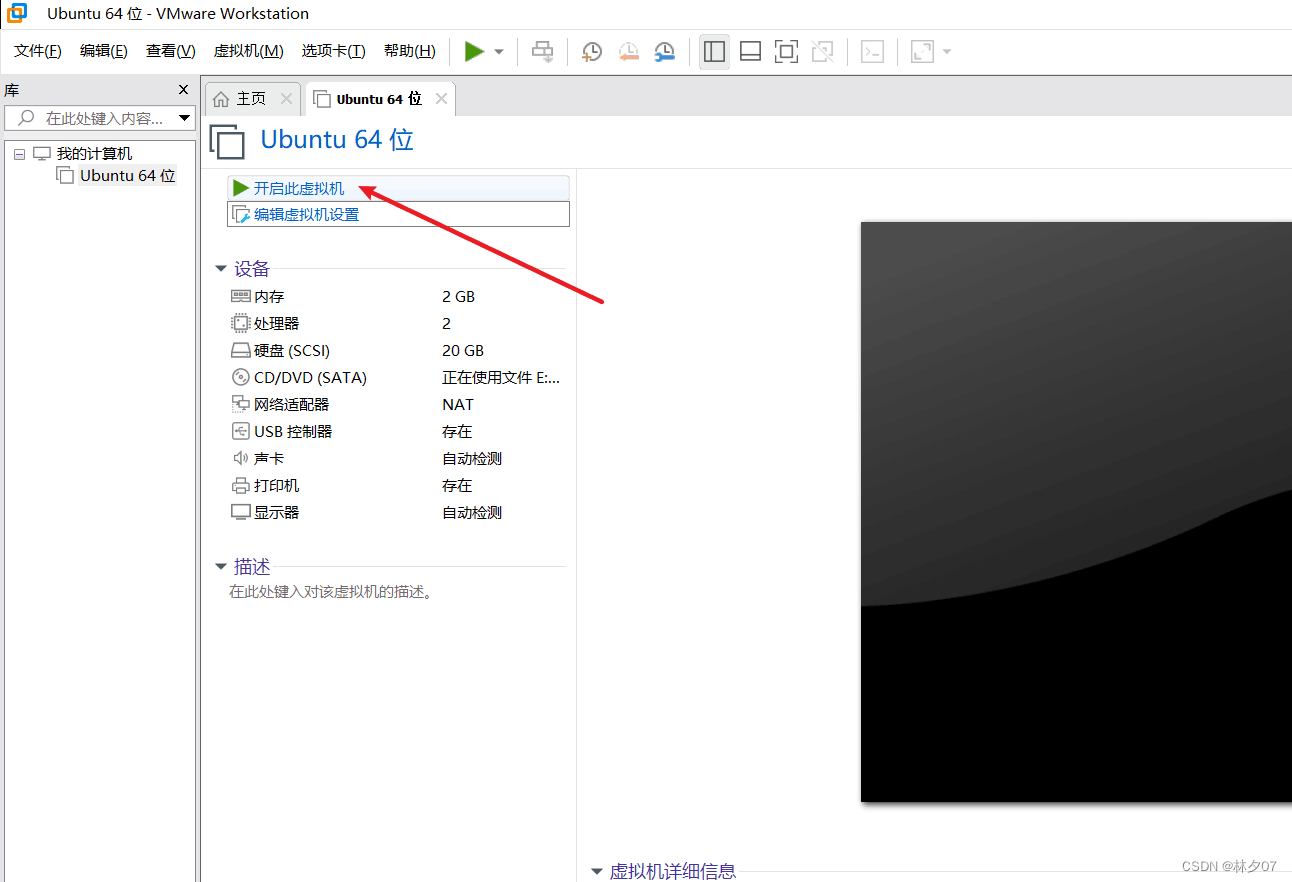Select the 声卡 device label
This screenshot has width=1292, height=882.
269,459
